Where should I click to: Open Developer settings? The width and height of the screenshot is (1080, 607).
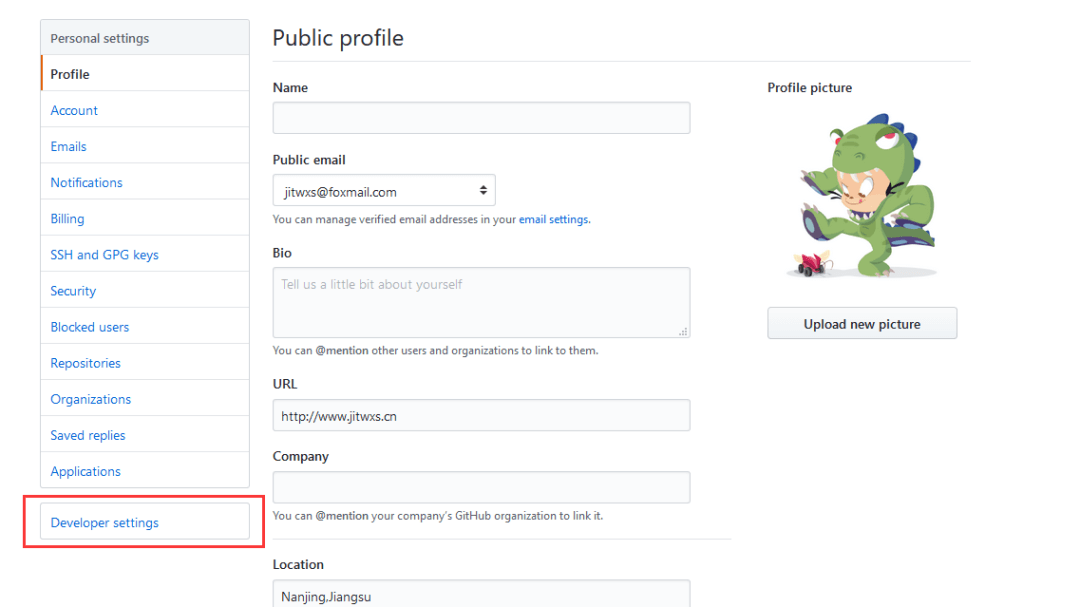pos(105,522)
